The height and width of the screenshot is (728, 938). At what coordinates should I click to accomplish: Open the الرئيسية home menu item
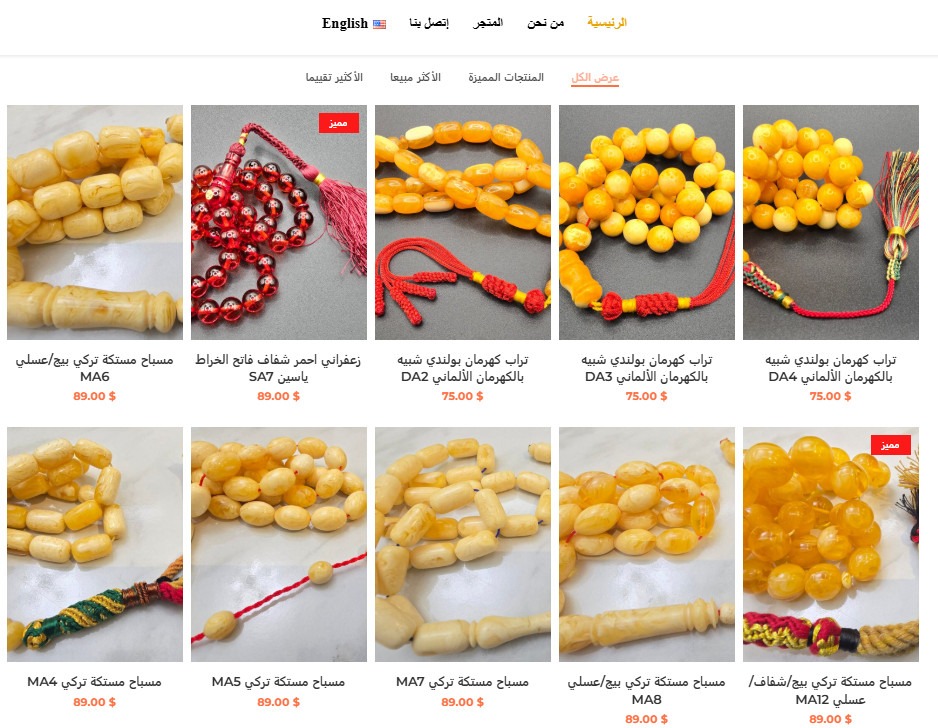click(x=607, y=23)
